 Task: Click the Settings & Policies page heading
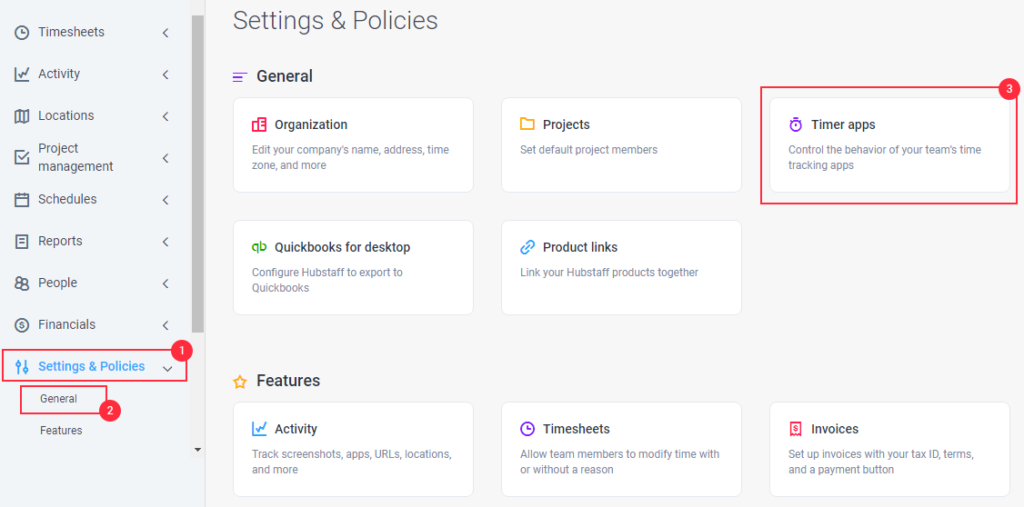pyautogui.click(x=335, y=20)
